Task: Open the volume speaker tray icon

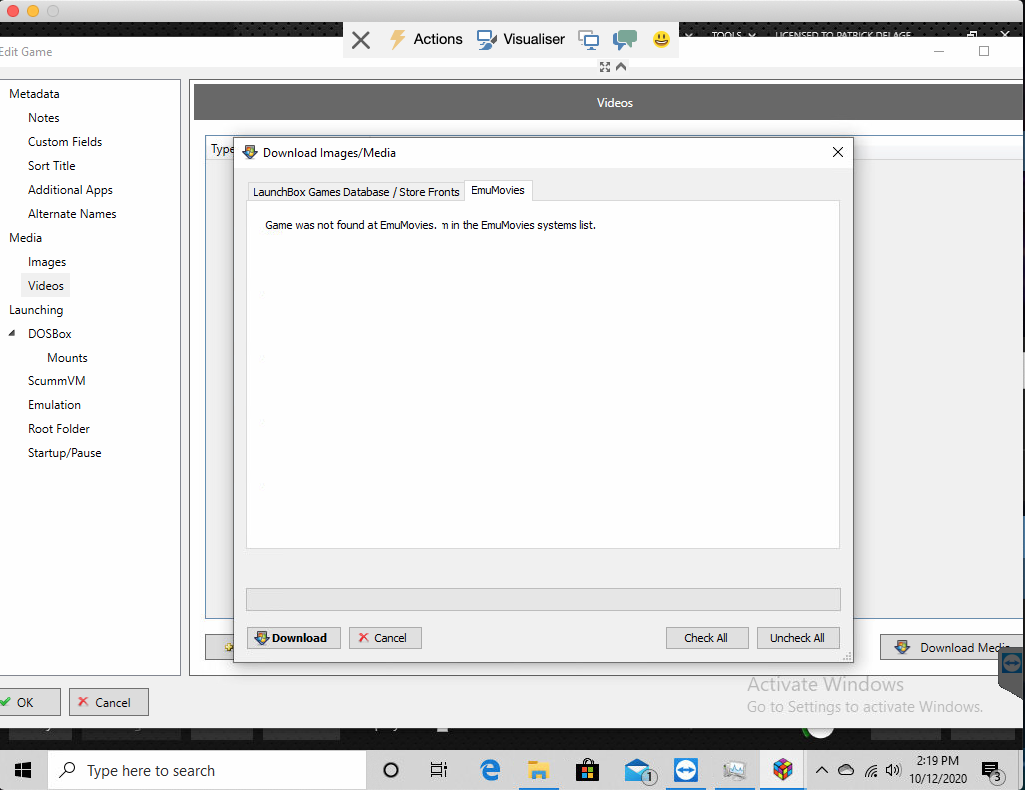Action: 893,770
